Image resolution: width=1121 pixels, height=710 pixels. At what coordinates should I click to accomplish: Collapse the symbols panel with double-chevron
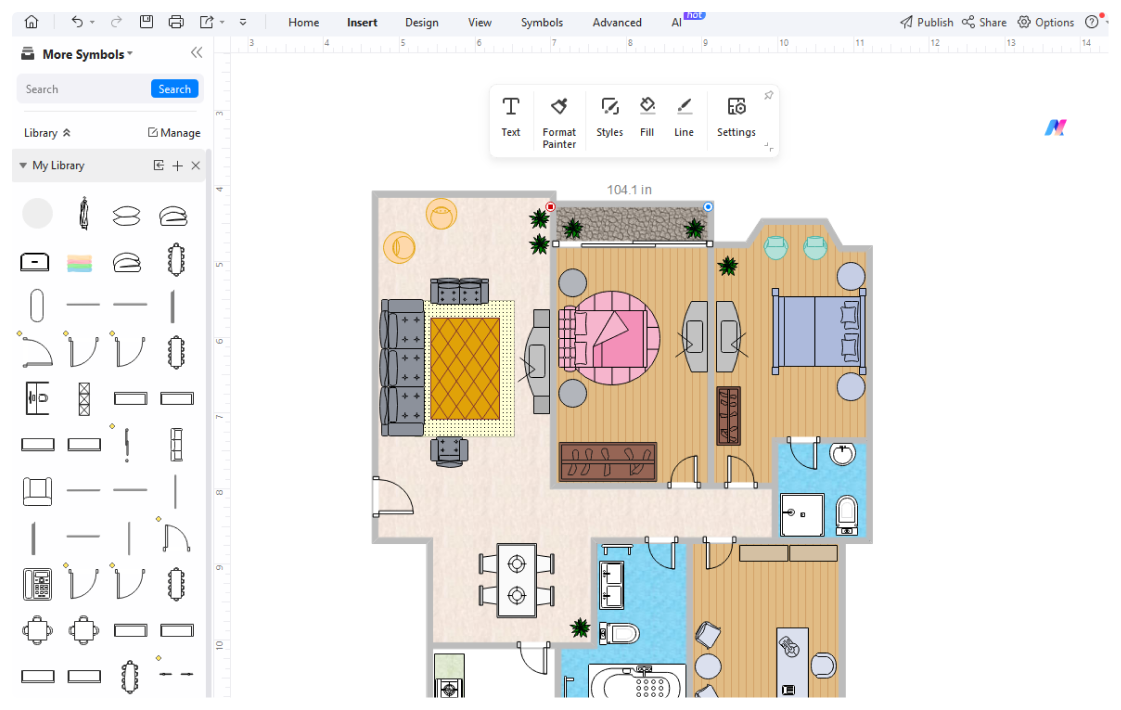tap(196, 54)
